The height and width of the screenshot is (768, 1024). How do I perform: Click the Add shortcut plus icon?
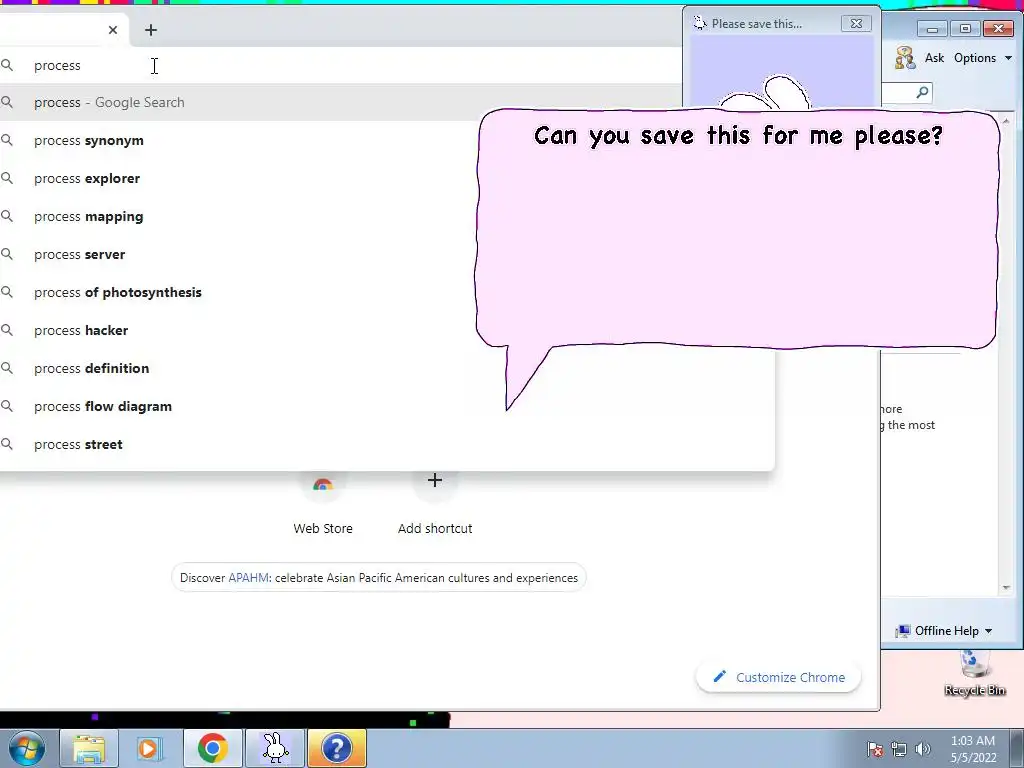pos(435,481)
